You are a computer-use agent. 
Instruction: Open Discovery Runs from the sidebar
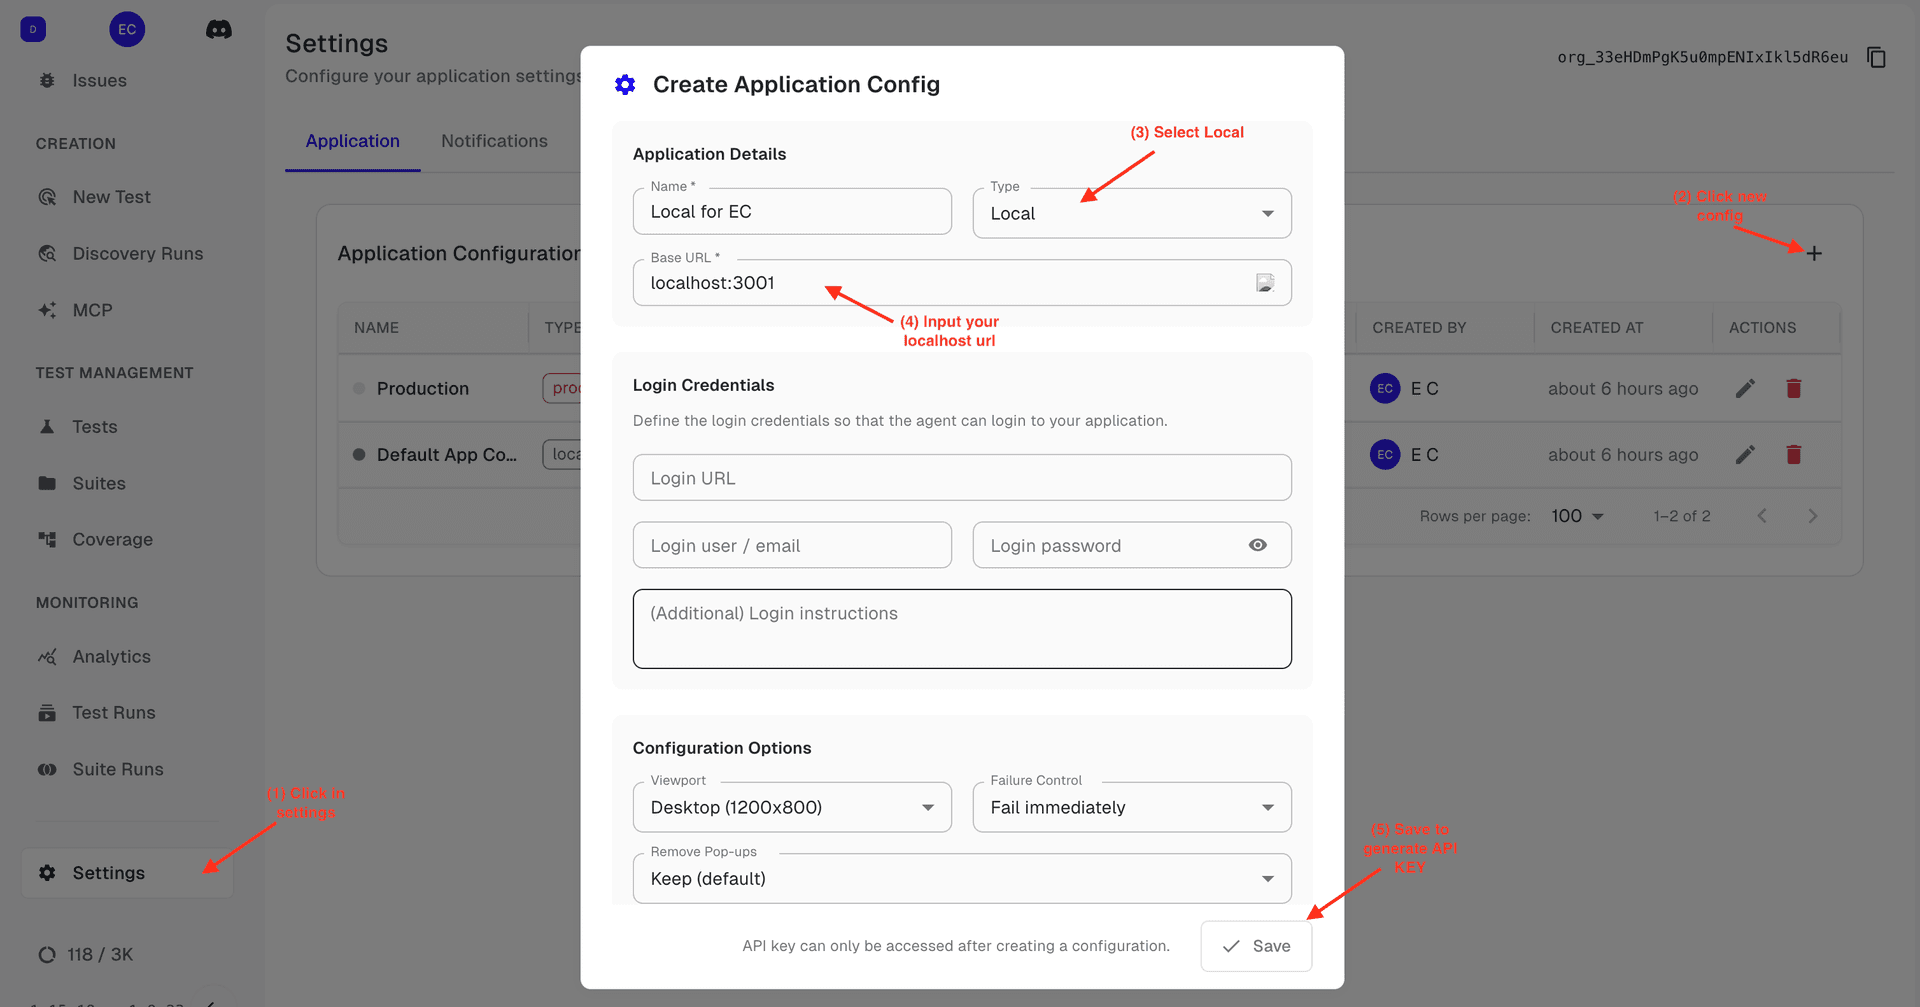click(137, 254)
